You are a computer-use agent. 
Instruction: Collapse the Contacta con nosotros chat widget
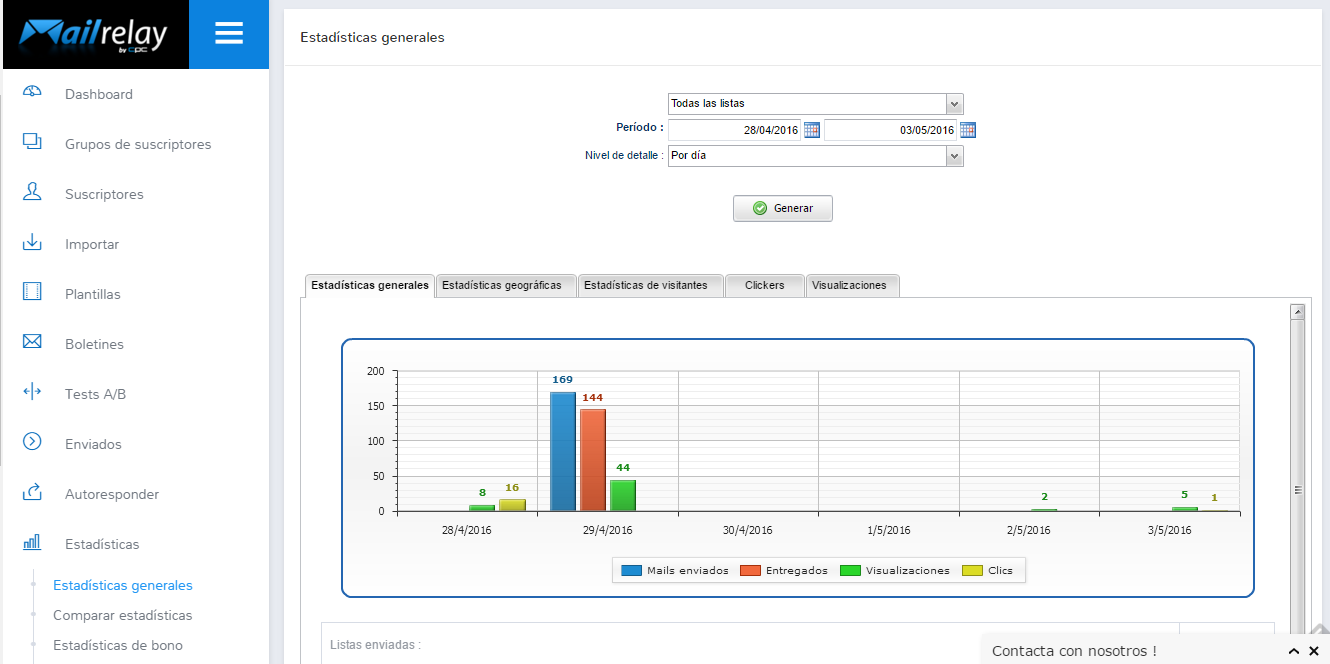(x=1294, y=650)
